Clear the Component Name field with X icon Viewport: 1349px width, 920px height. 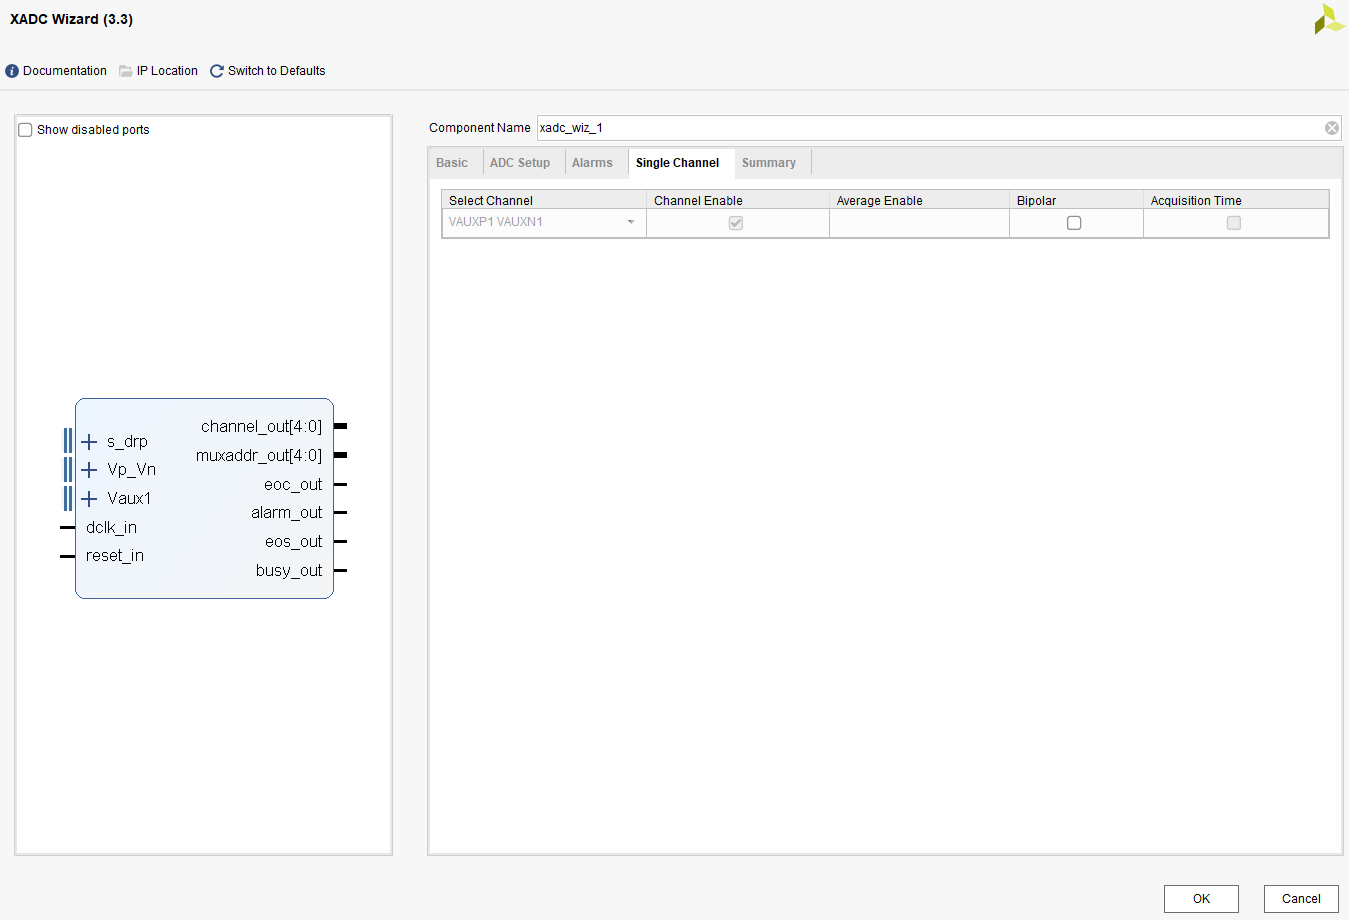(1331, 128)
